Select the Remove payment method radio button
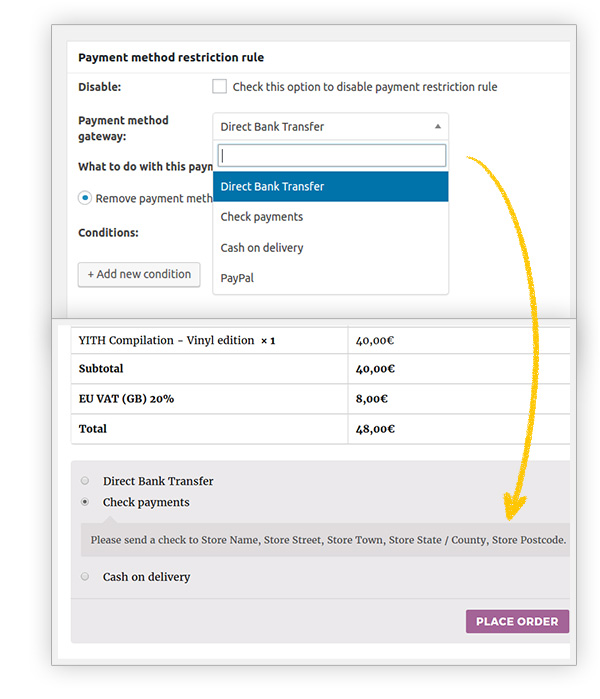Viewport: 600px width, 699px height. [x=86, y=198]
